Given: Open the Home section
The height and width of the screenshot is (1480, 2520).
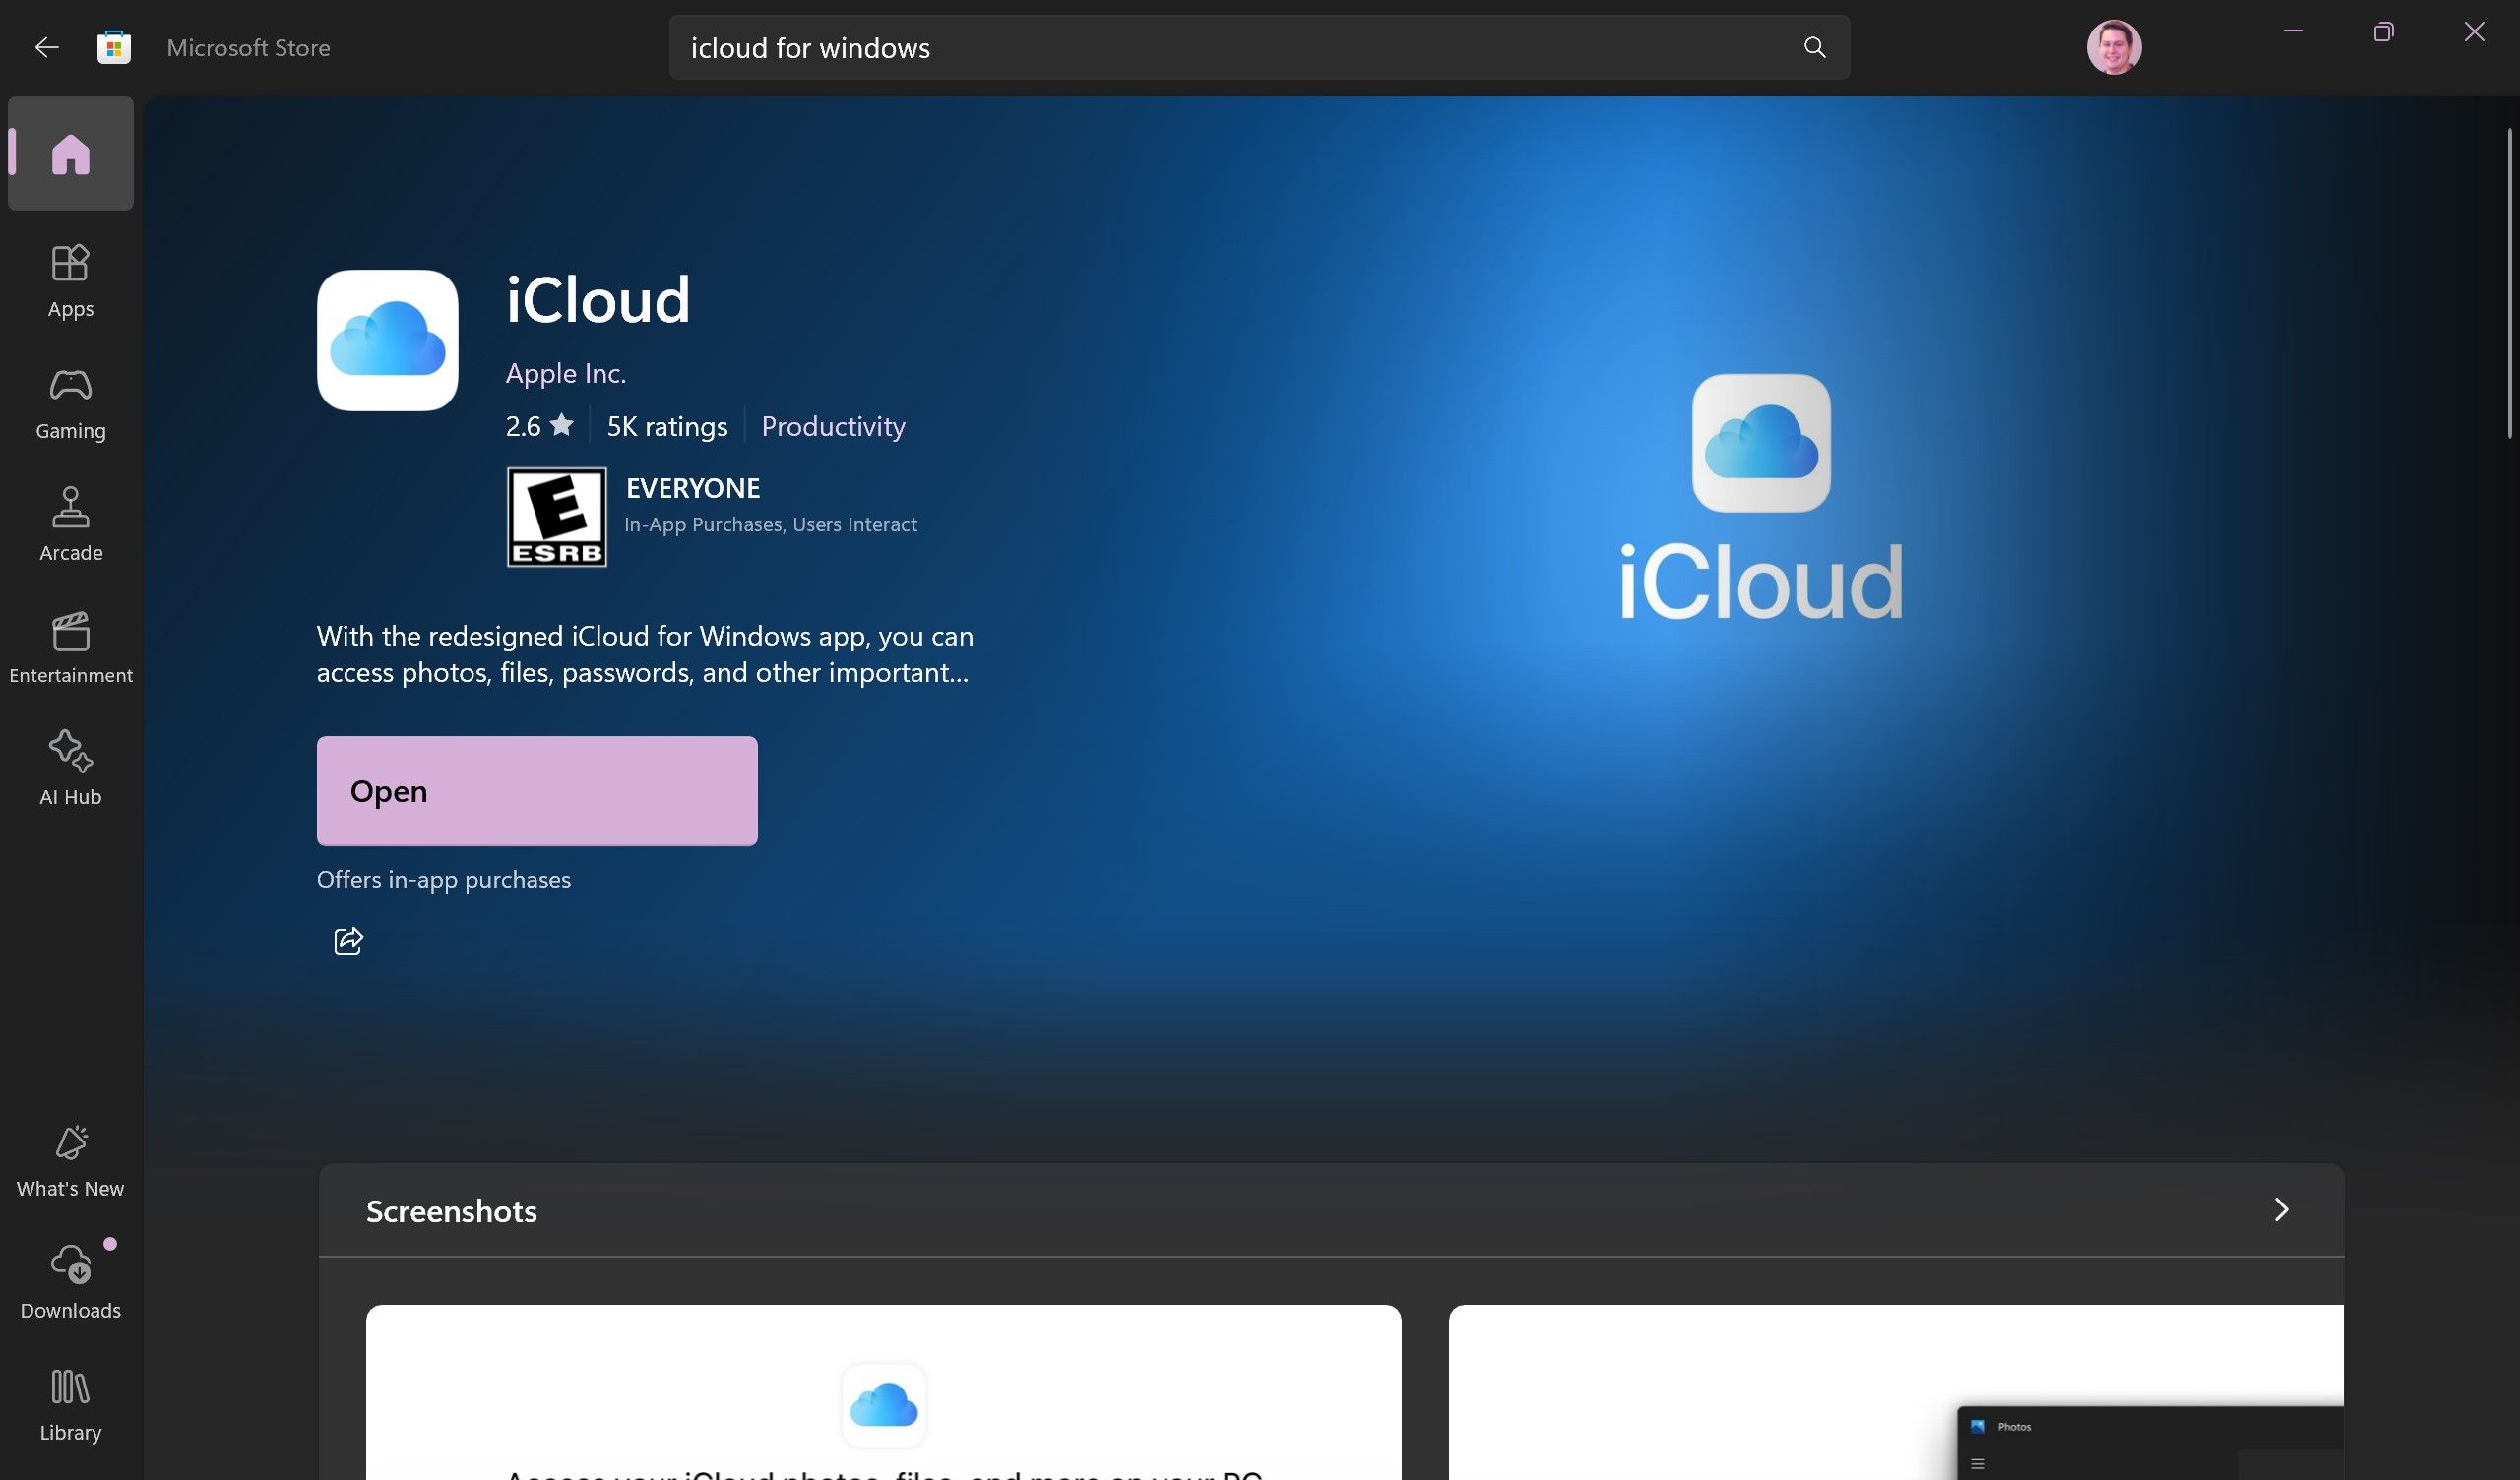Looking at the screenshot, I should pos(71,154).
